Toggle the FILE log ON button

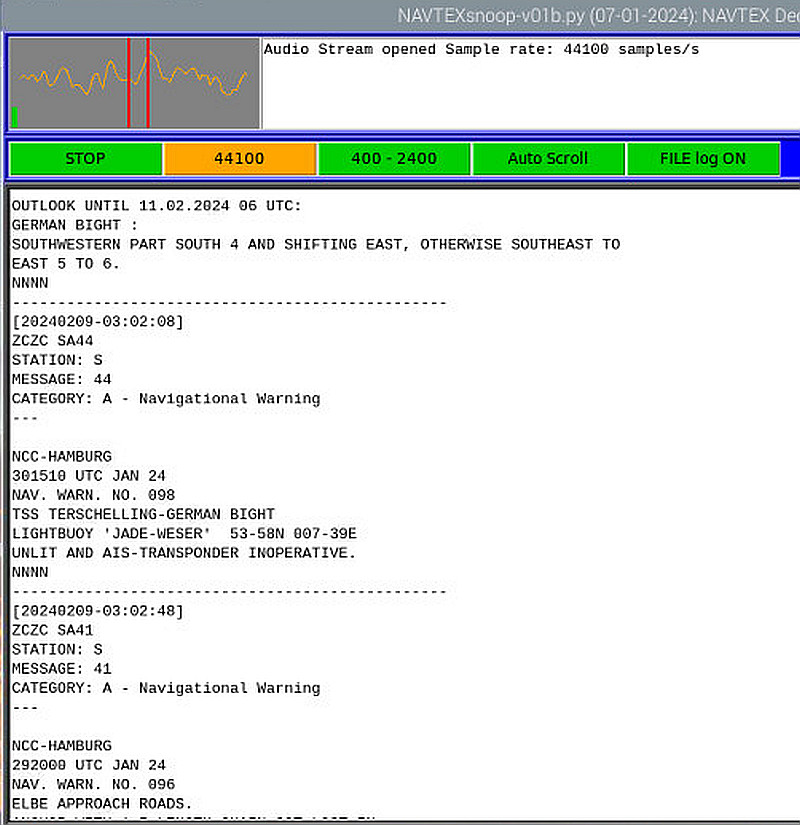(x=703, y=158)
